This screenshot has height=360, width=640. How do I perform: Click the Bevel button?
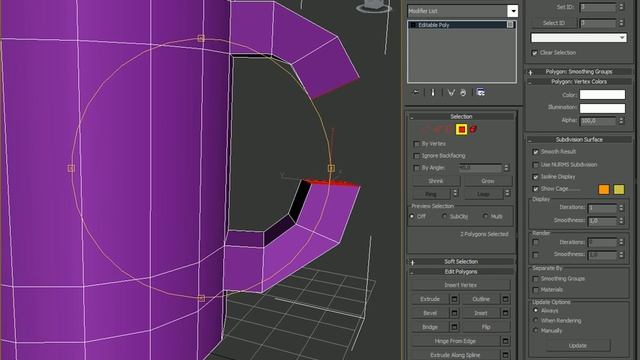[x=430, y=313]
